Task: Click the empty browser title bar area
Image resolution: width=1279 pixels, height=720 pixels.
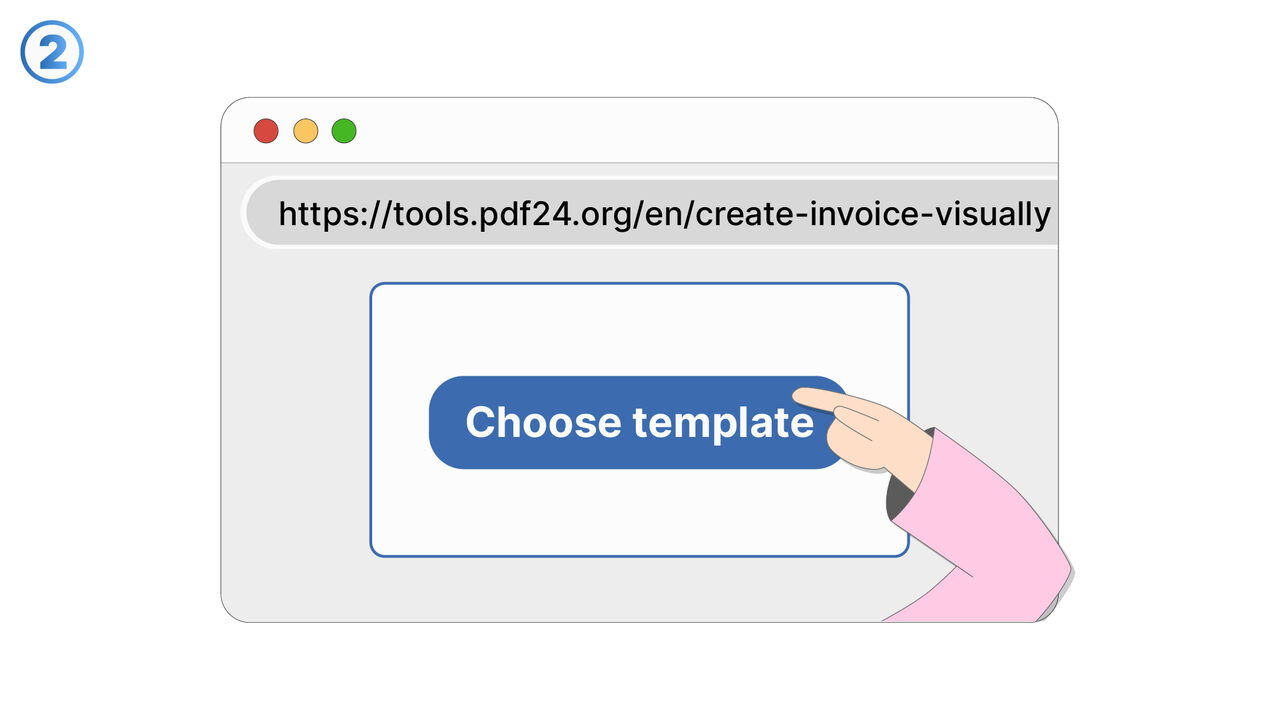Action: coord(700,131)
